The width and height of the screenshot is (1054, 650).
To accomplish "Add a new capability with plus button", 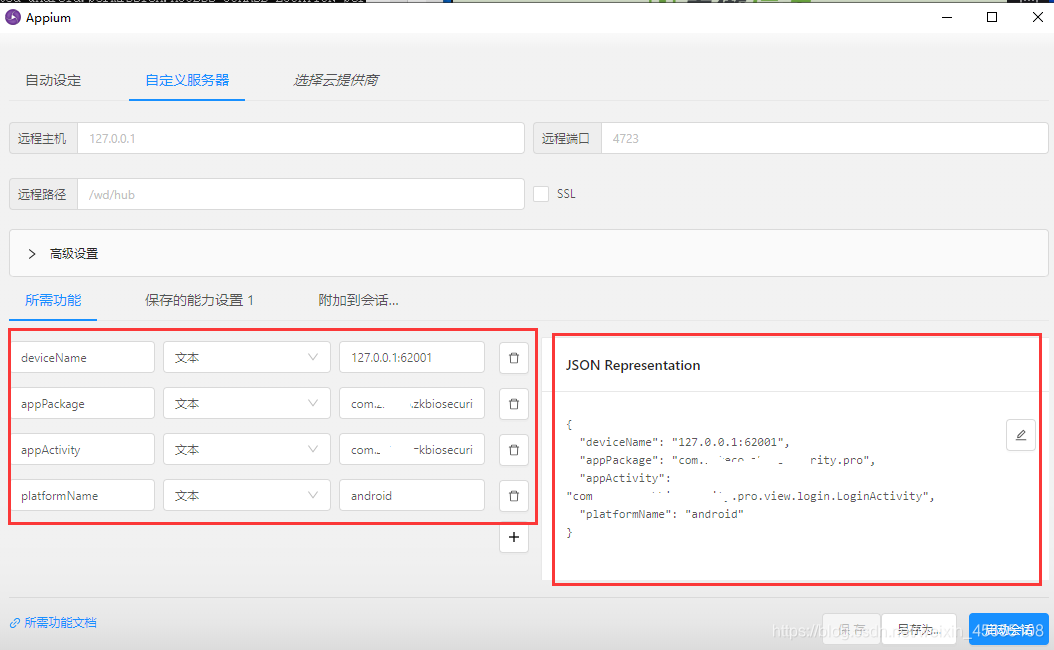I will click(514, 537).
